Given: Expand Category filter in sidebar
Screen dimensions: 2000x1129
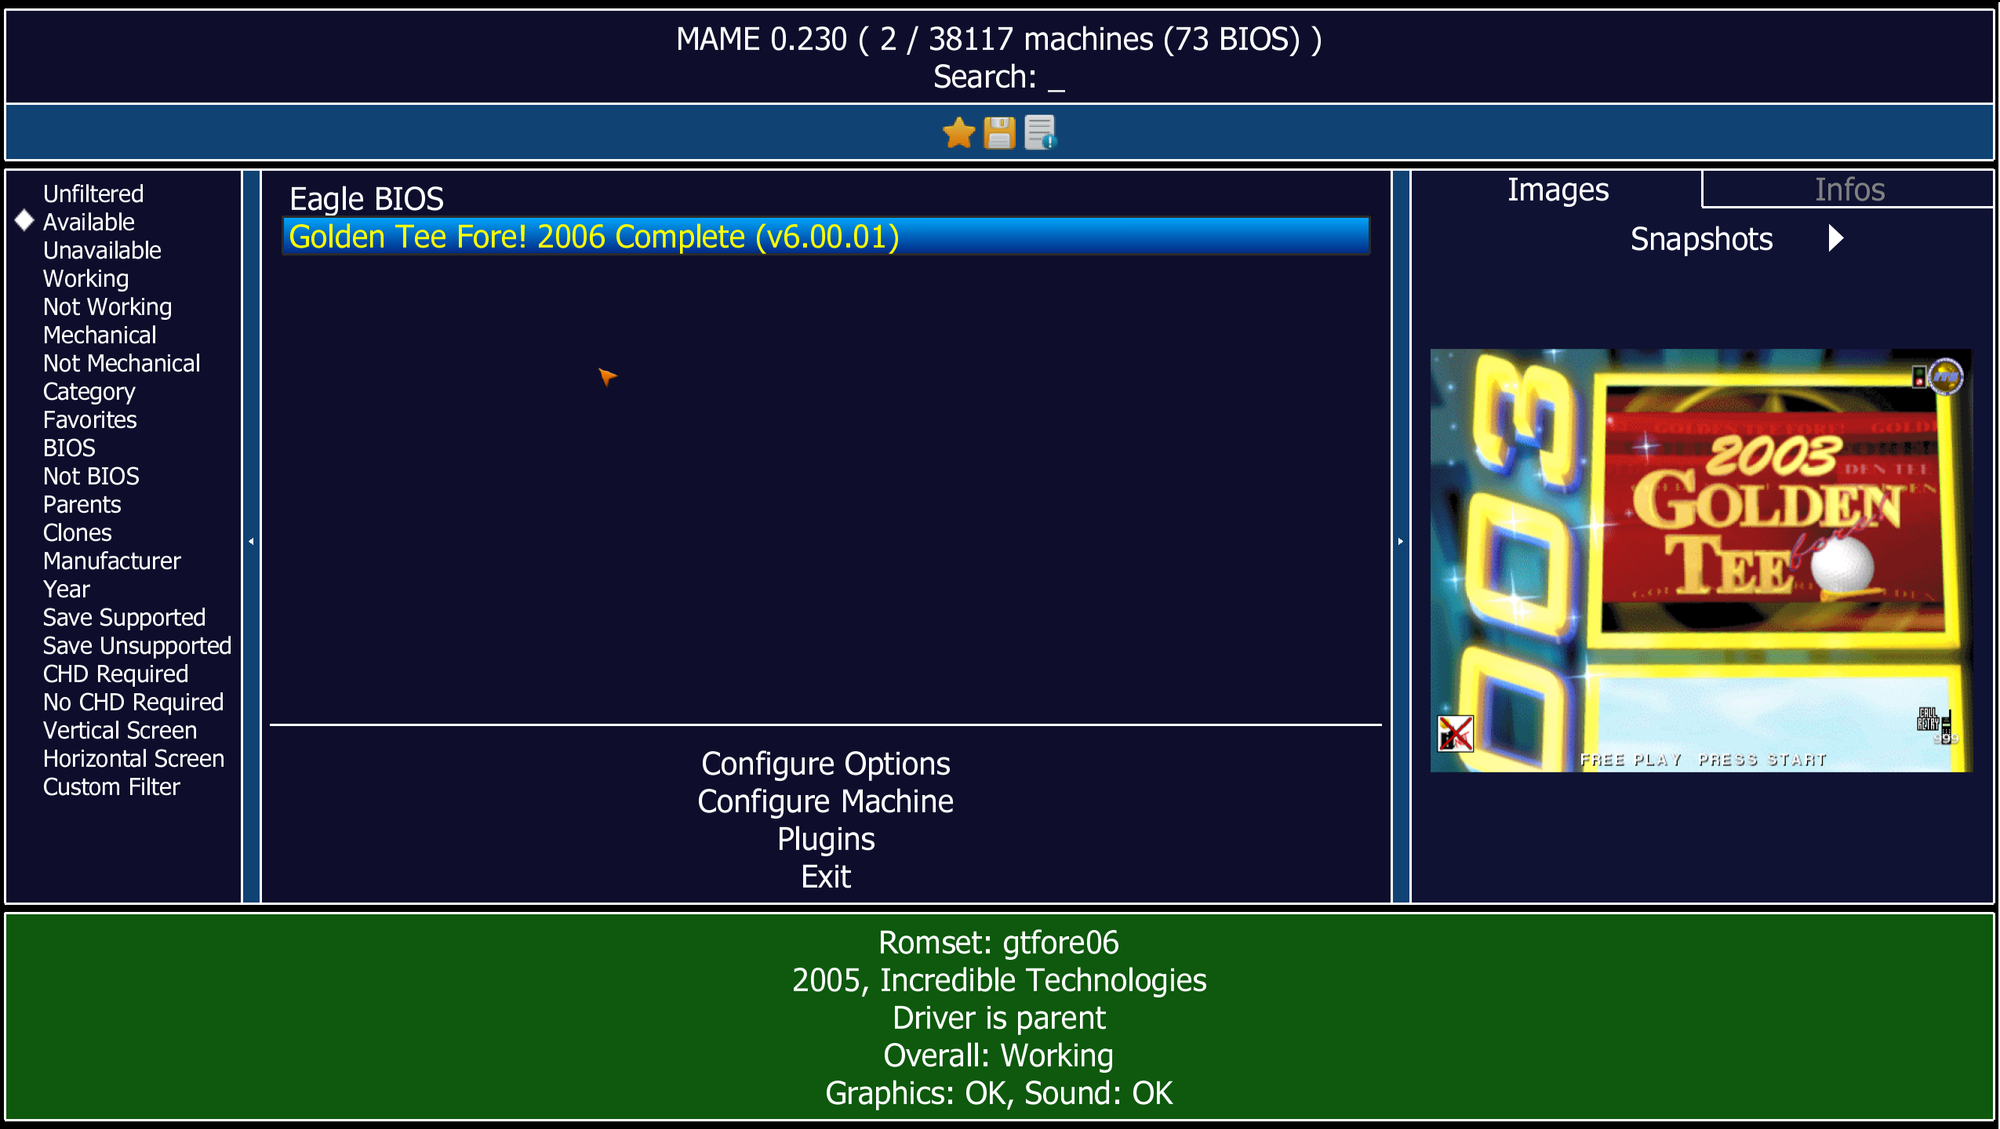Looking at the screenshot, I should pos(89,391).
